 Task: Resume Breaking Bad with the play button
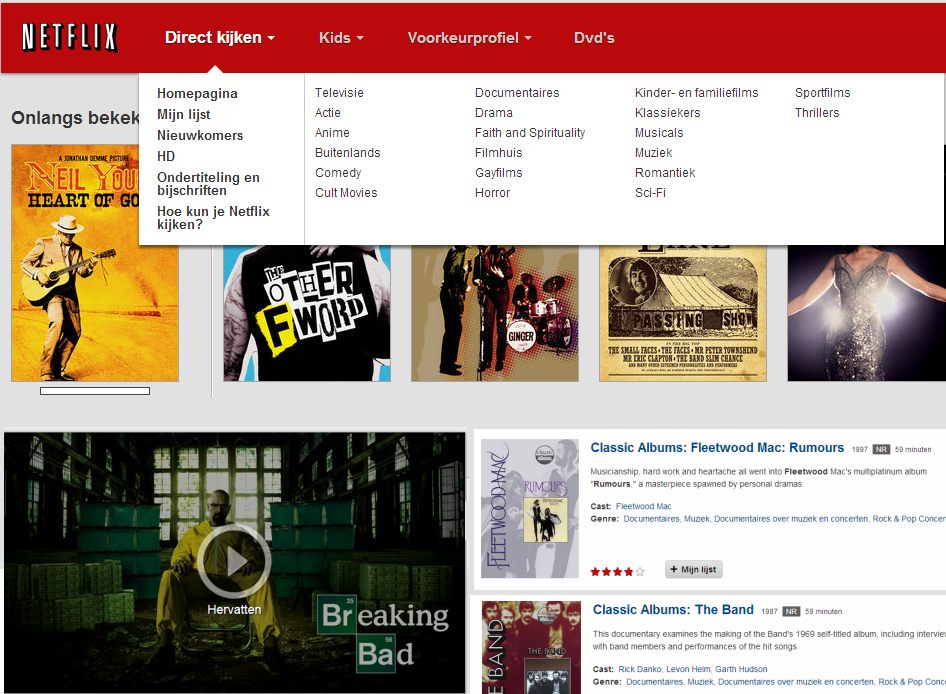(x=234, y=562)
